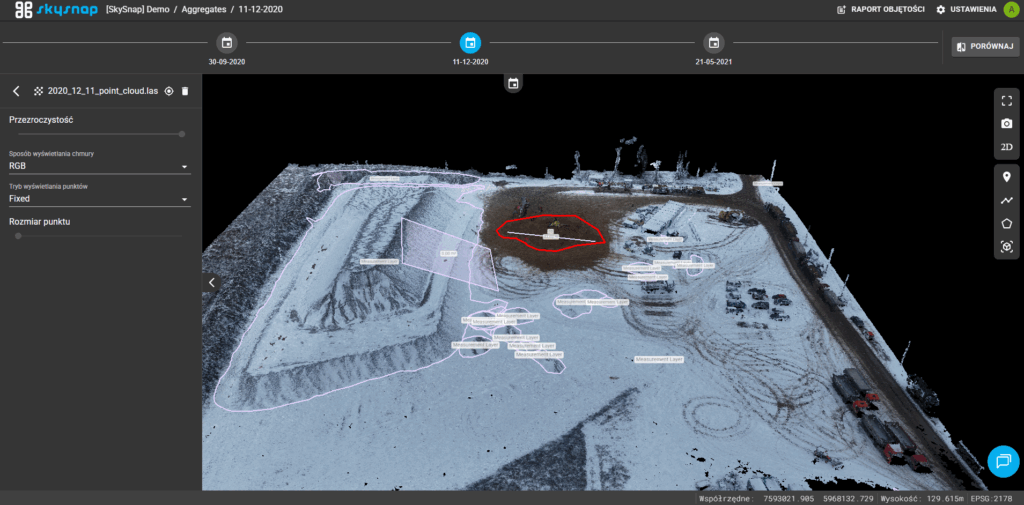Open the chat support bubble
The width and height of the screenshot is (1024, 505).
point(1002,459)
